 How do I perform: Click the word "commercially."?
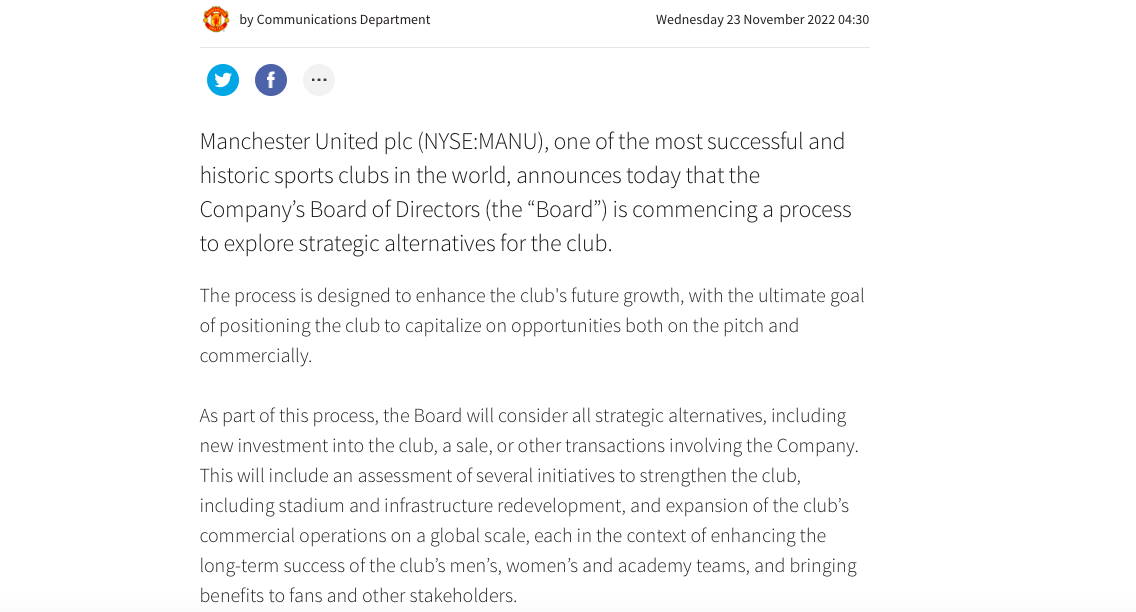(x=256, y=356)
